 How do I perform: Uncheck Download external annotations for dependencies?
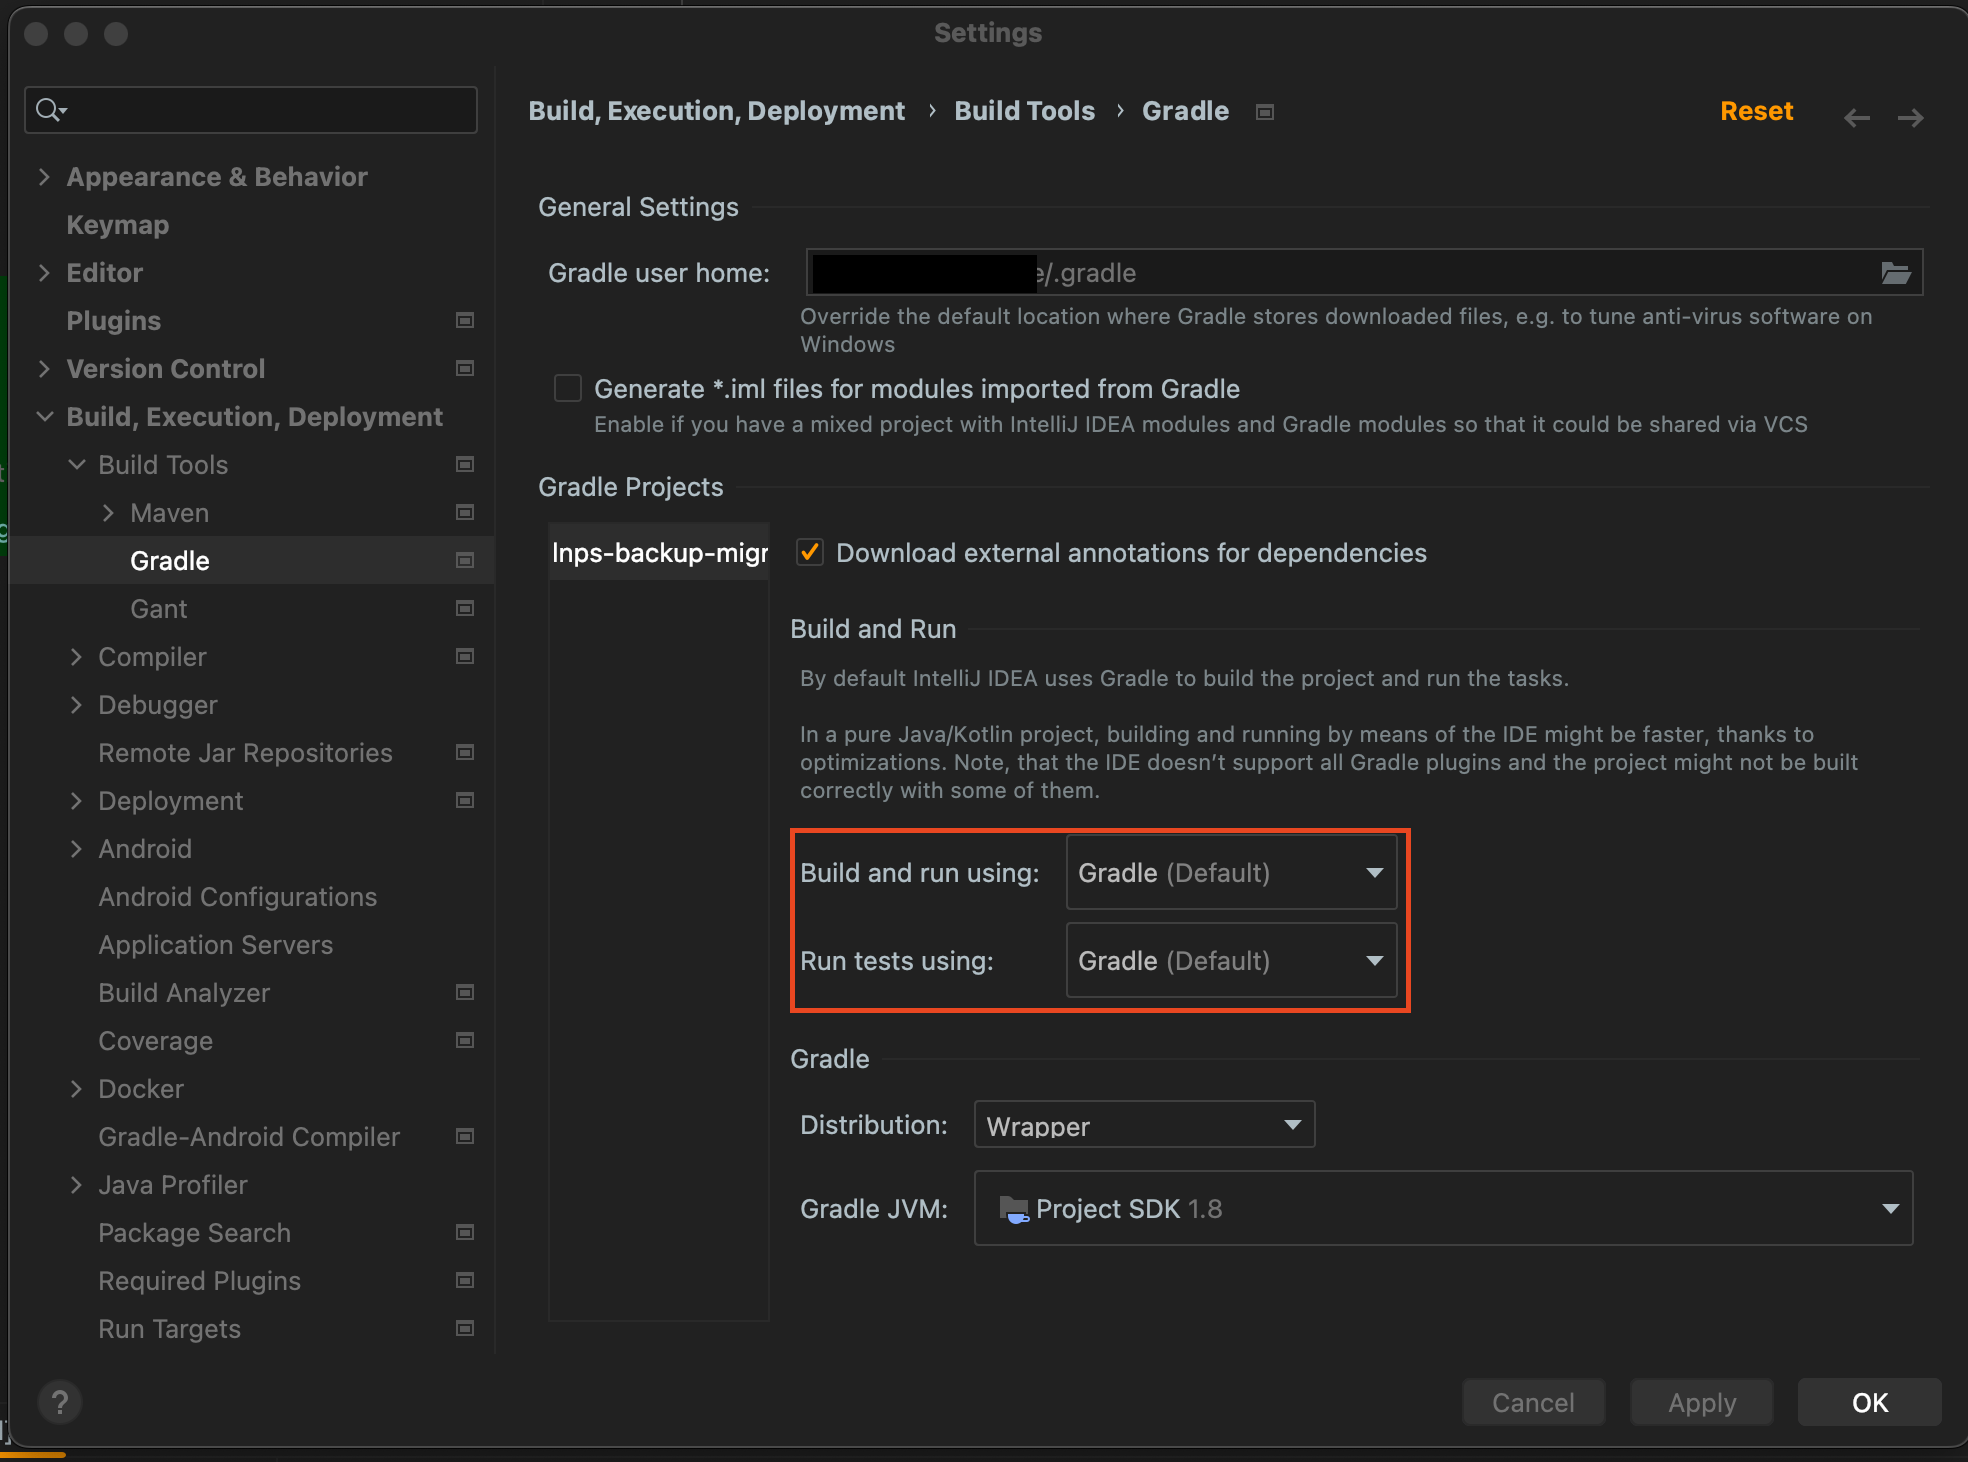810,552
